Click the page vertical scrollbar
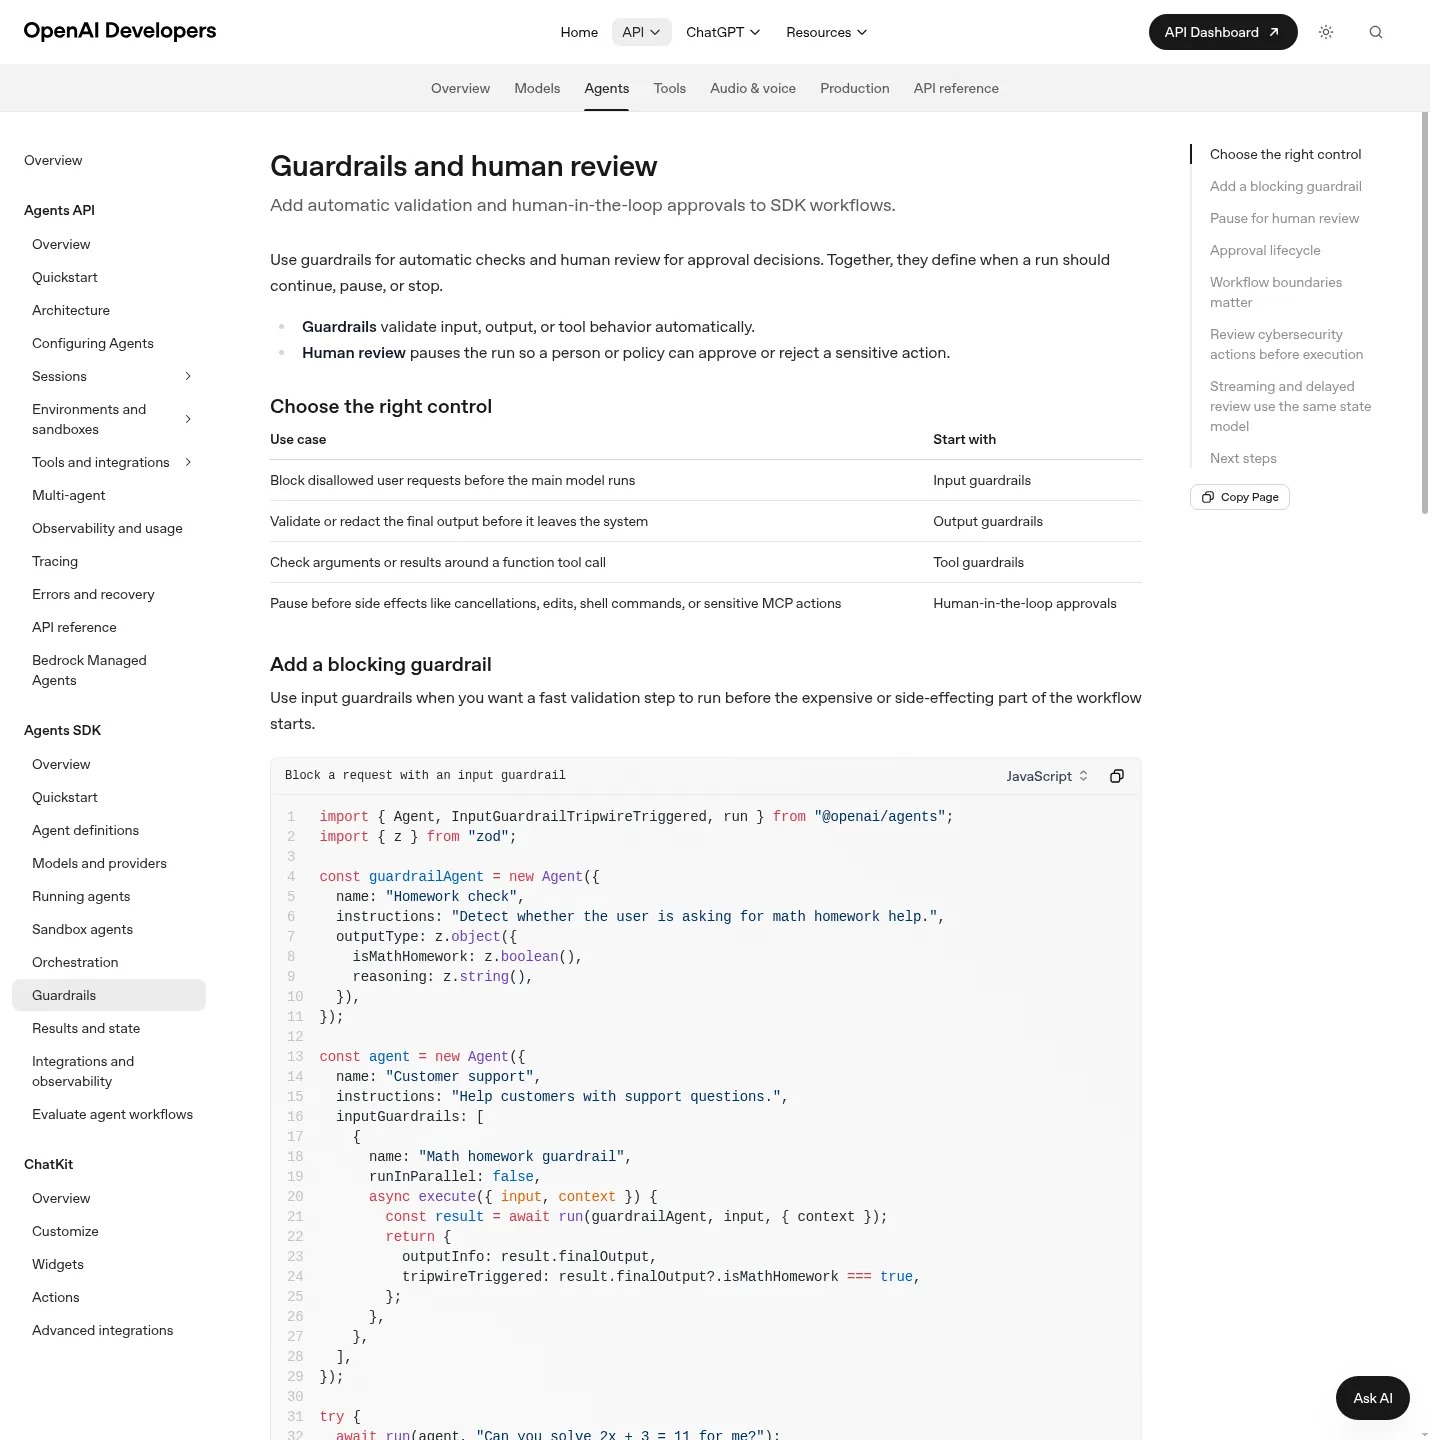This screenshot has height=1440, width=1440. [x=1425, y=313]
